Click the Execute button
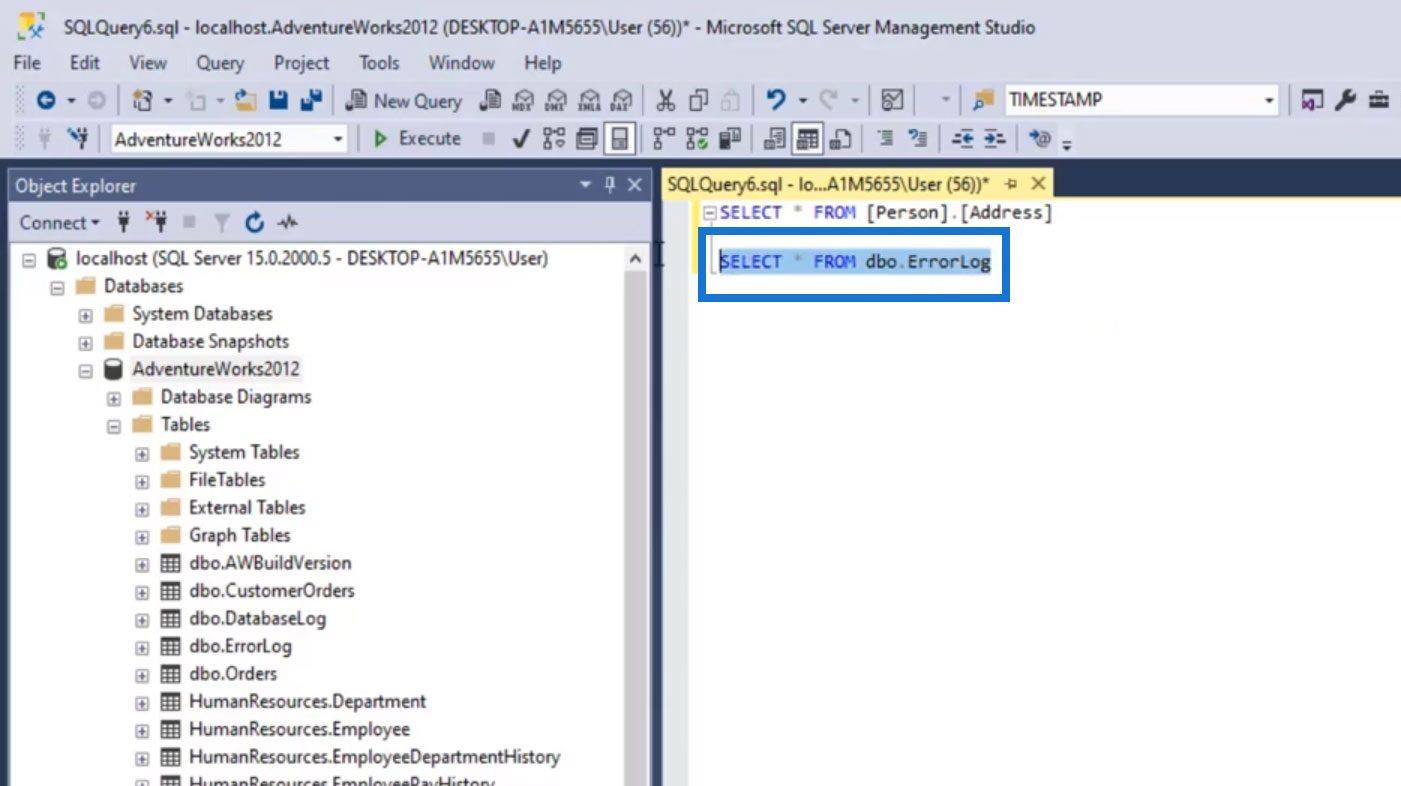The image size is (1401, 786). 417,139
